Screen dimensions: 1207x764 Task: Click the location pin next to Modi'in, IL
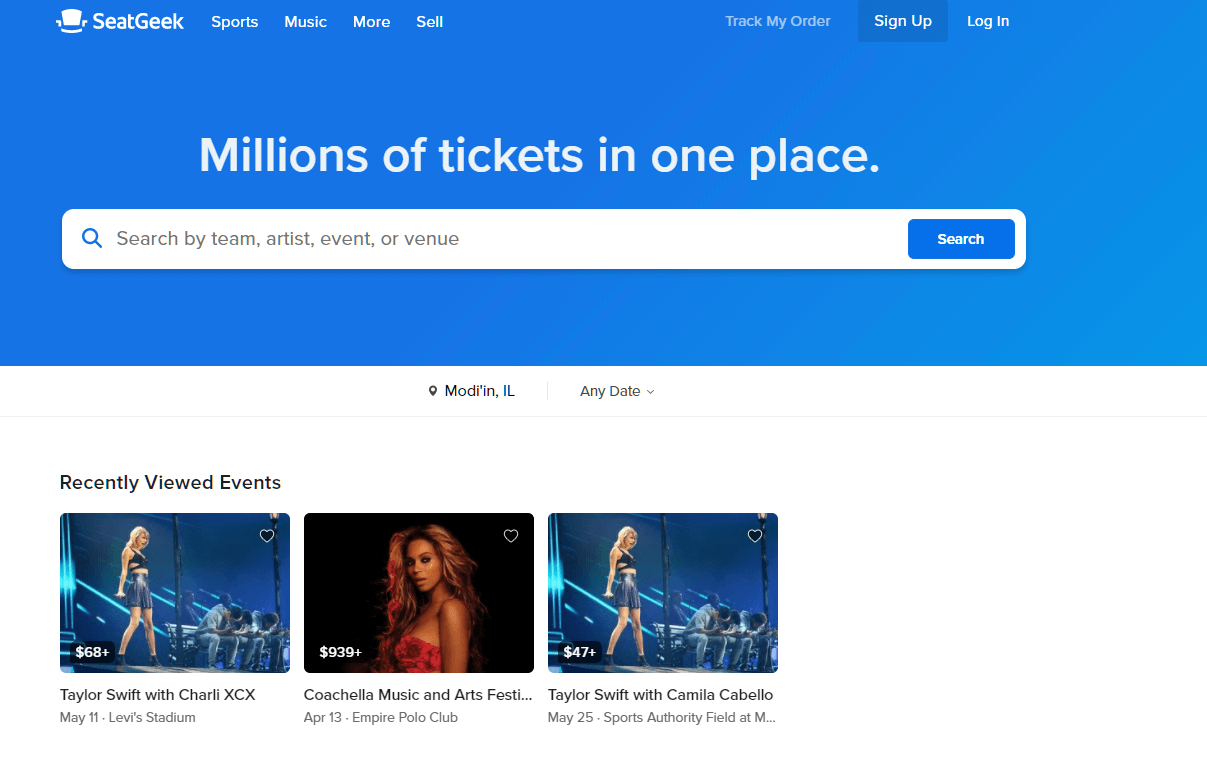click(433, 391)
